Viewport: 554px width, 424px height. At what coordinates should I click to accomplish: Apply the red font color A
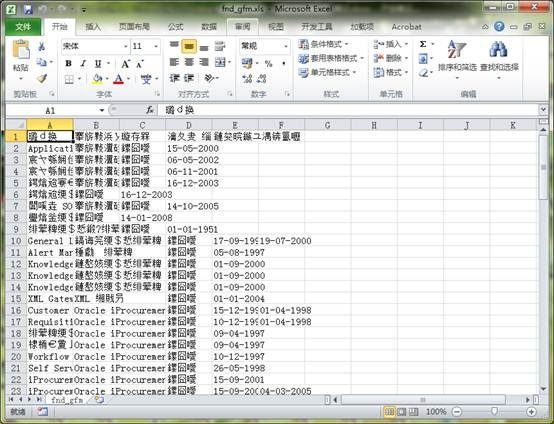point(119,79)
